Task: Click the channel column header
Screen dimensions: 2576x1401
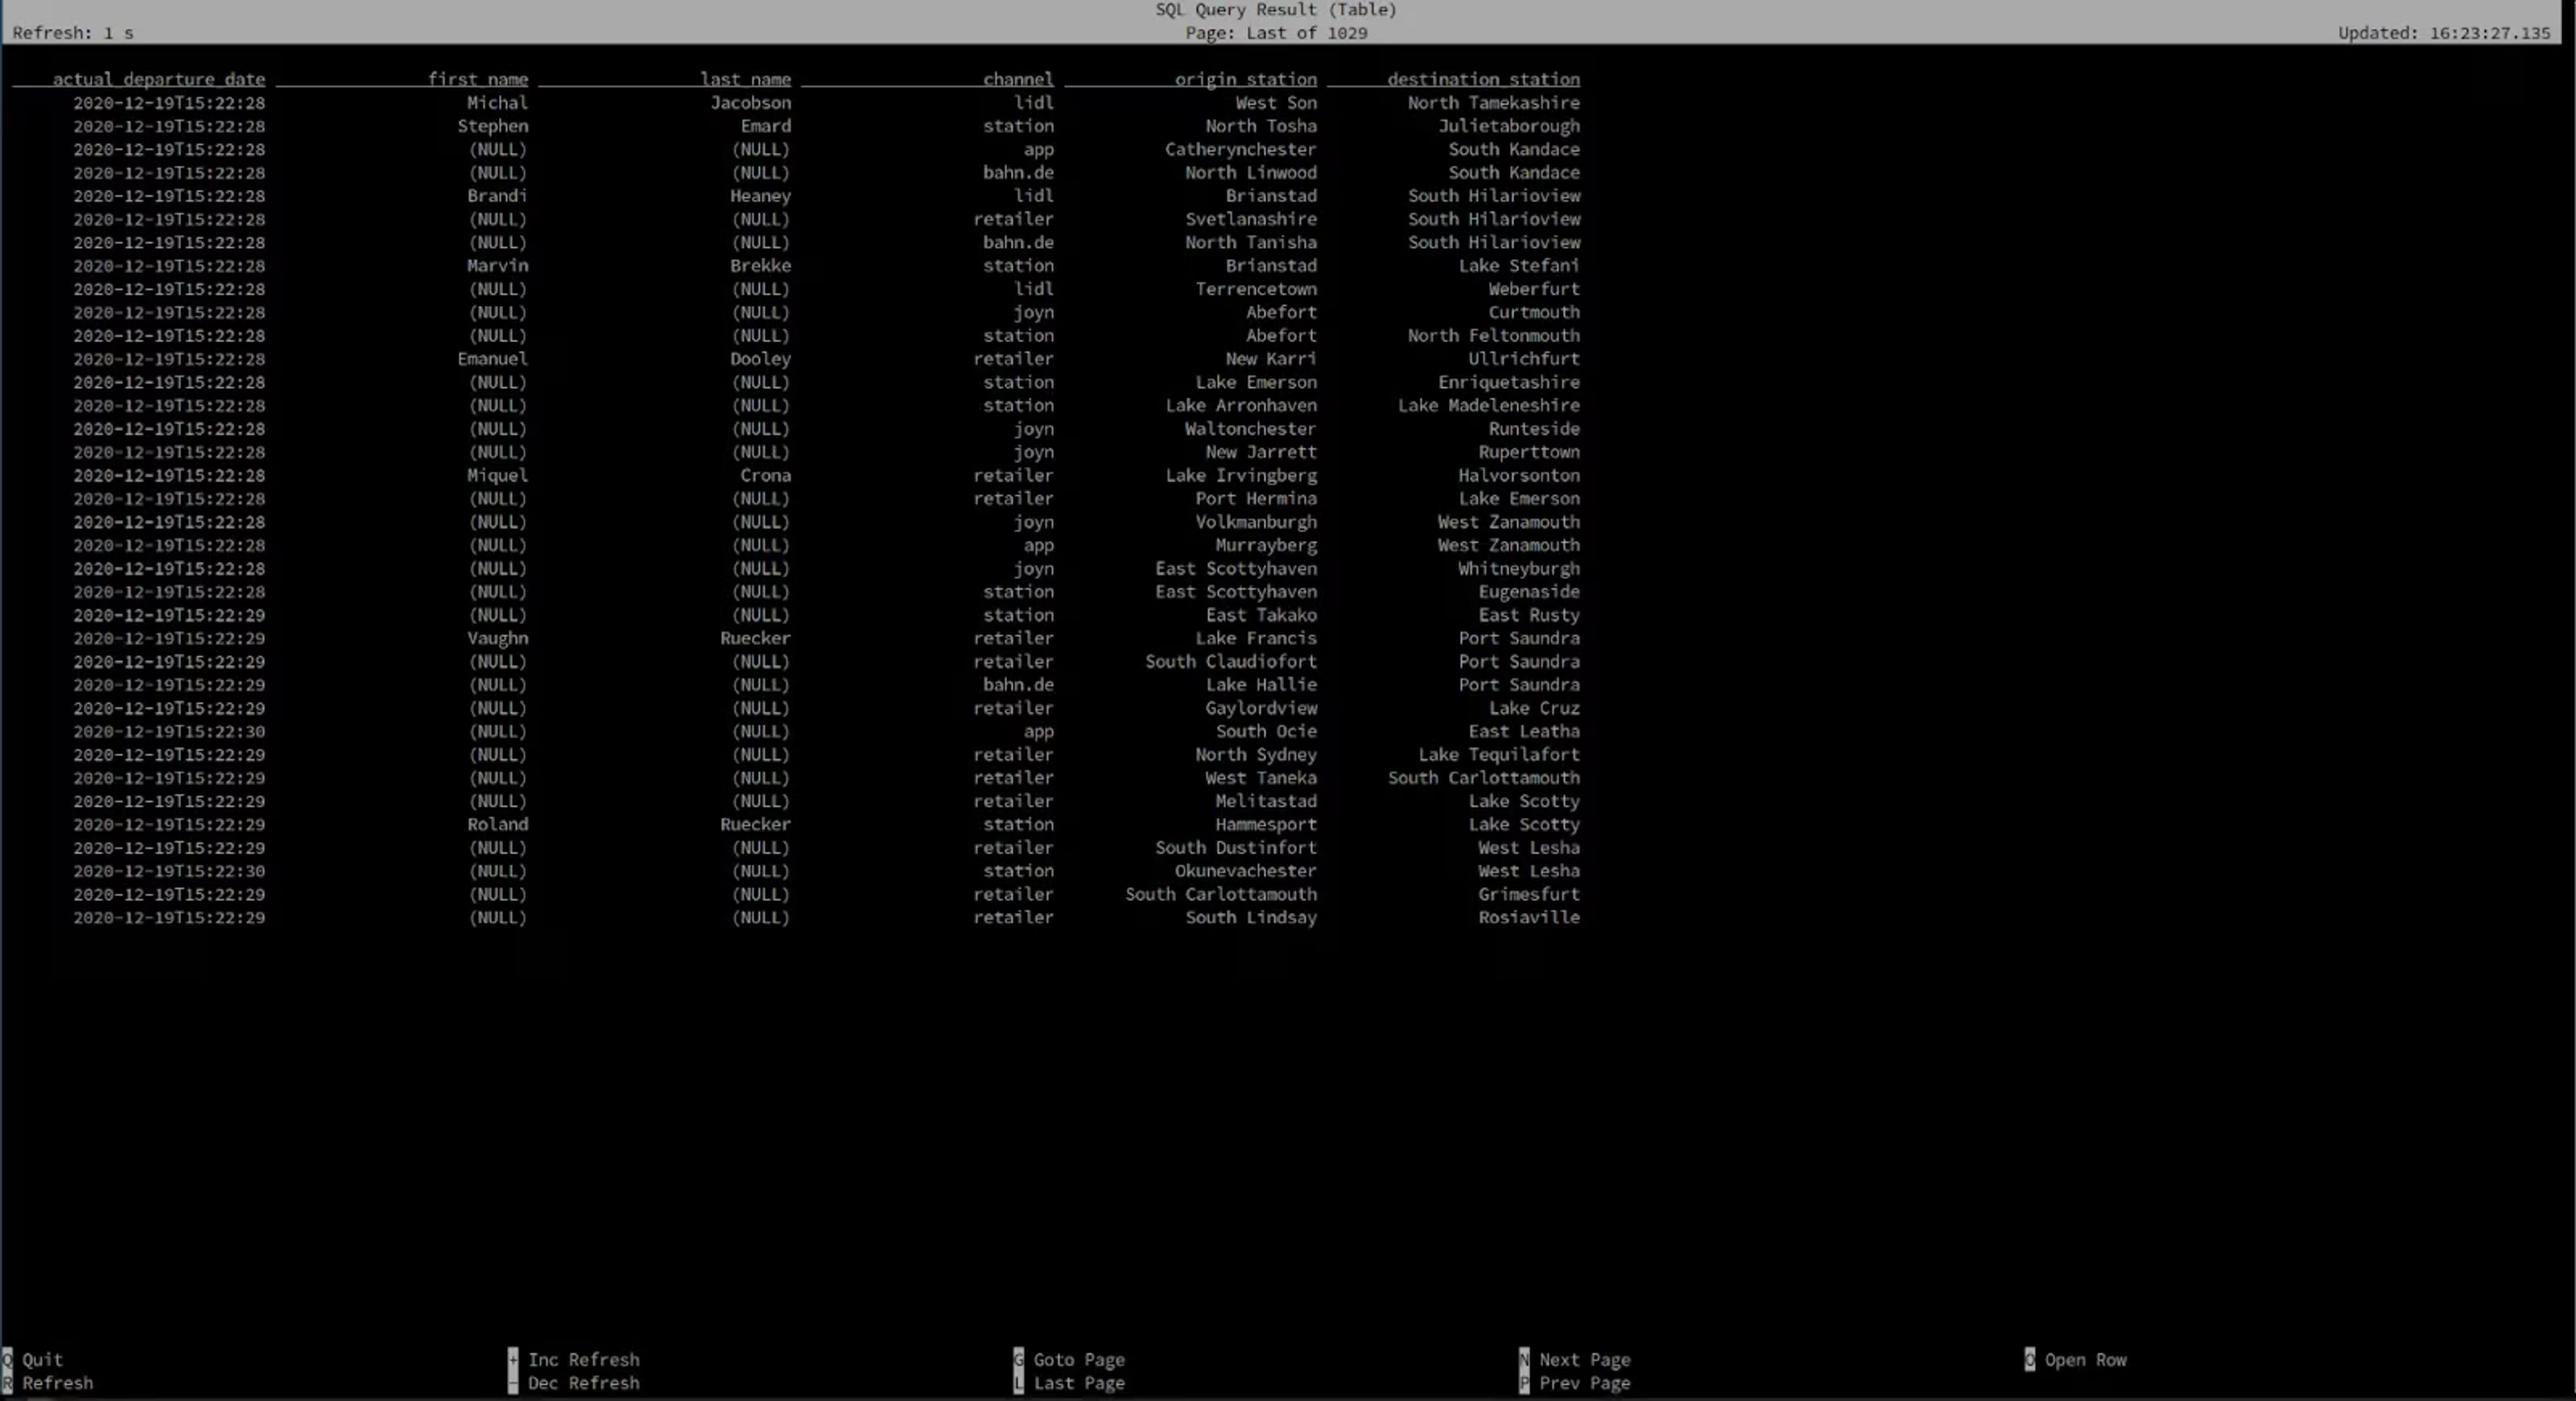Action: tap(1018, 79)
